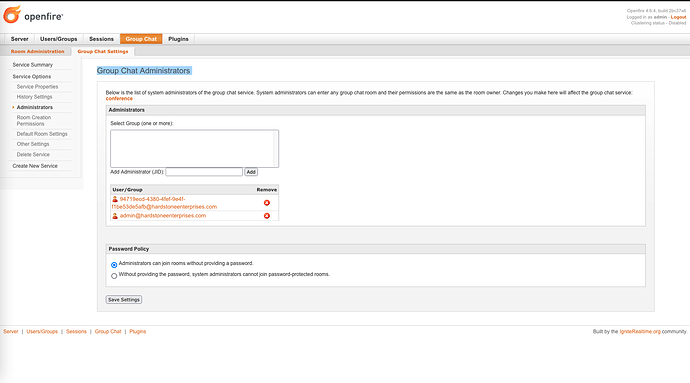Viewport: 690px width, 383px height.
Task: Switch to Room Administration subtab
Action: 37,52
